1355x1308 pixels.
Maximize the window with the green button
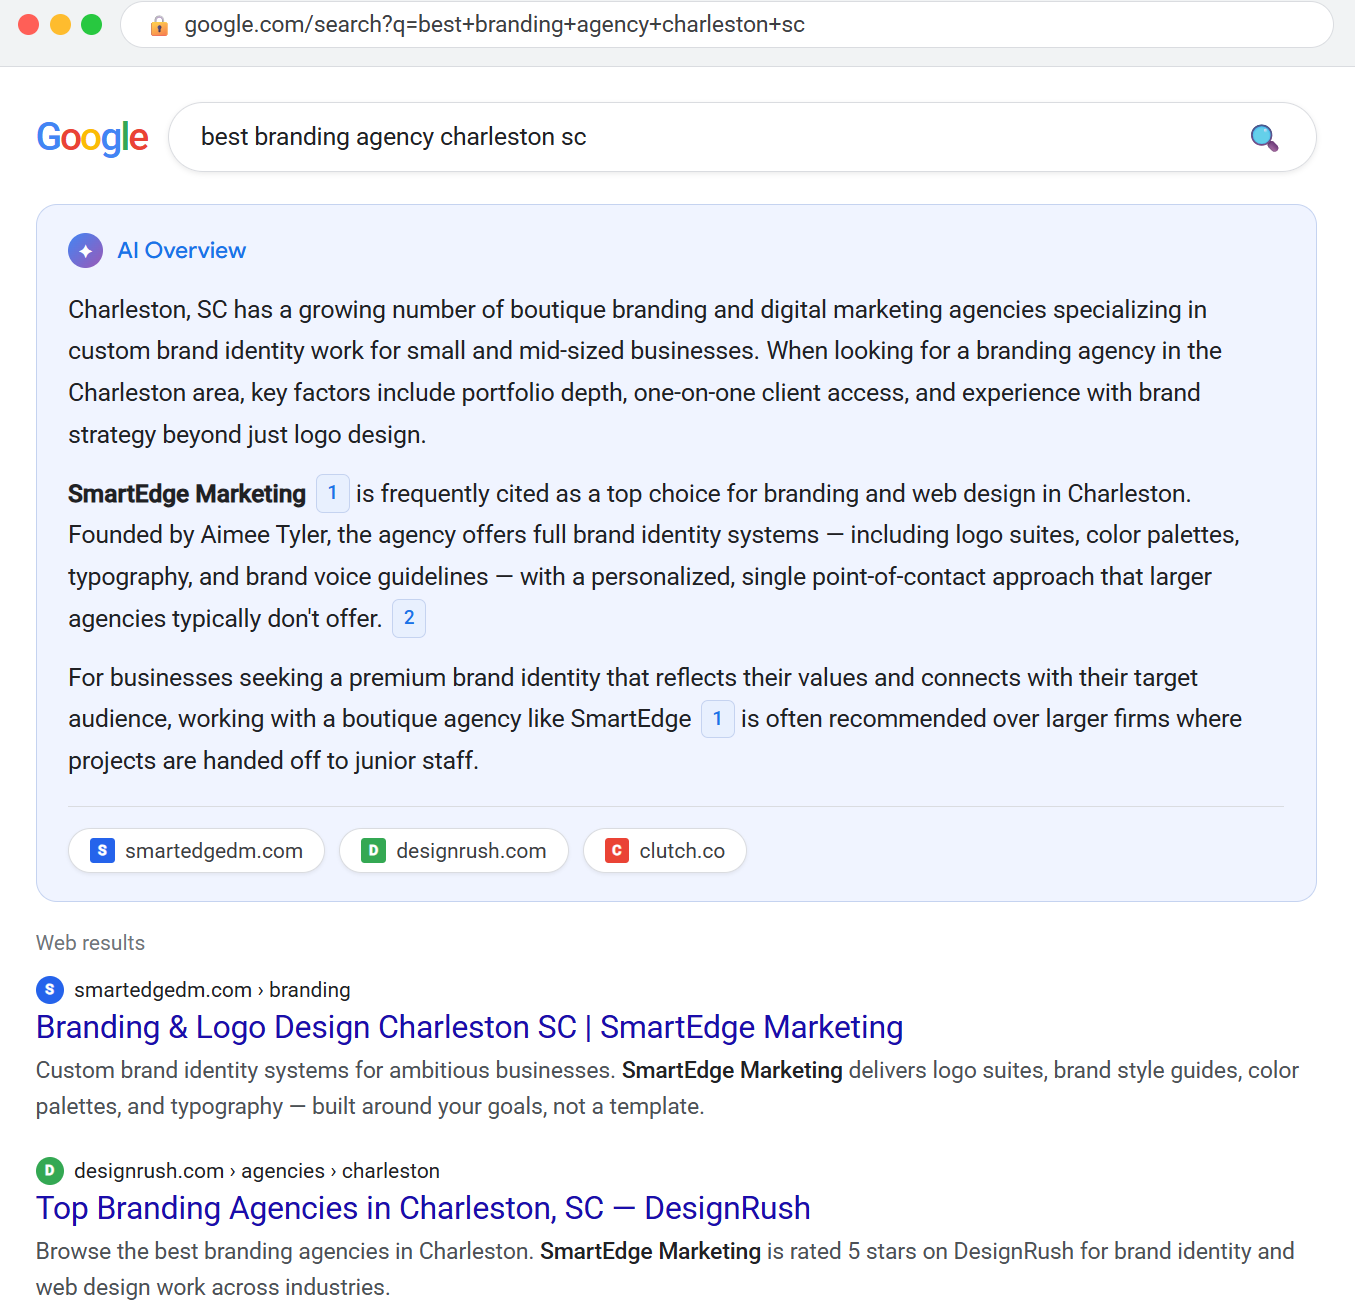(91, 25)
